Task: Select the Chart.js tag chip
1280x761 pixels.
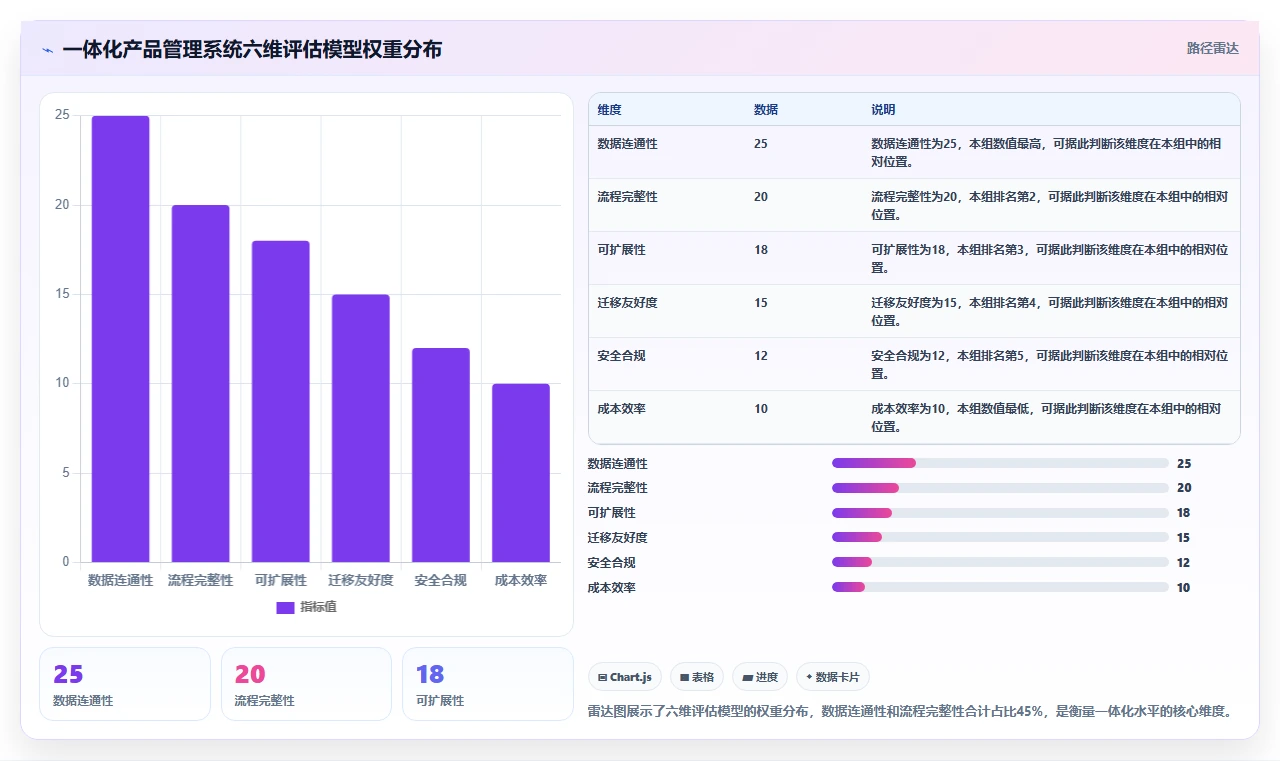Action: [625, 677]
